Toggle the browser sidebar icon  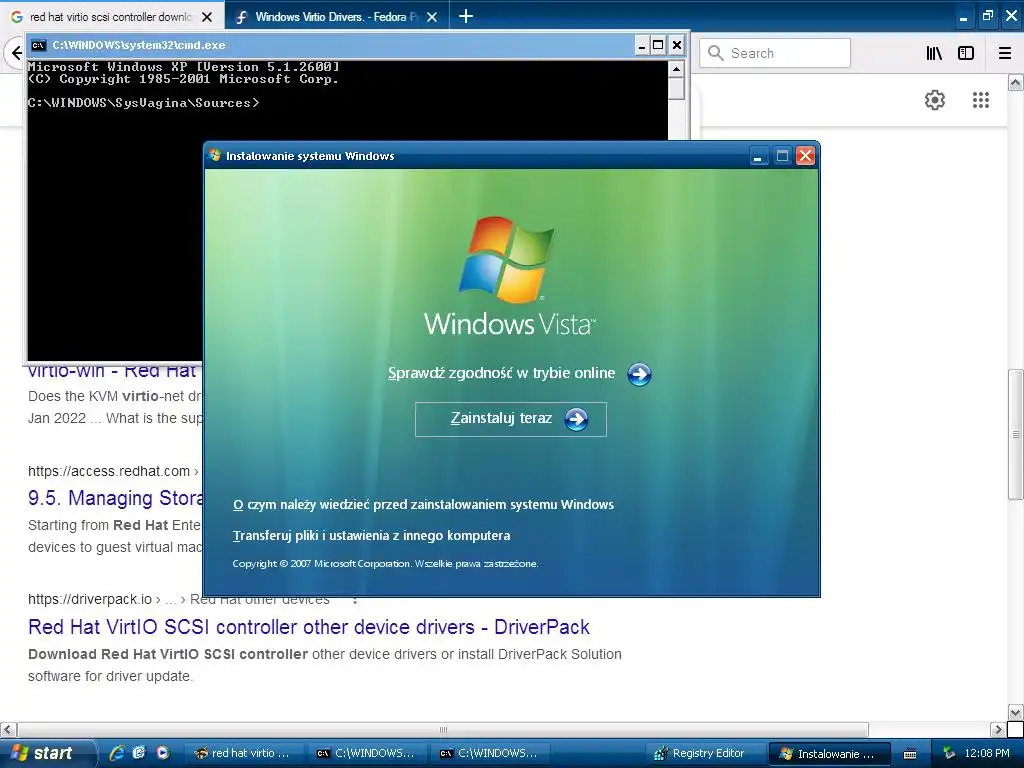tap(966, 54)
